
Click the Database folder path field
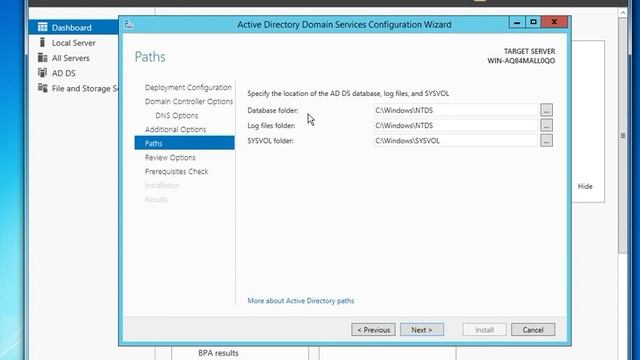[x=456, y=110]
